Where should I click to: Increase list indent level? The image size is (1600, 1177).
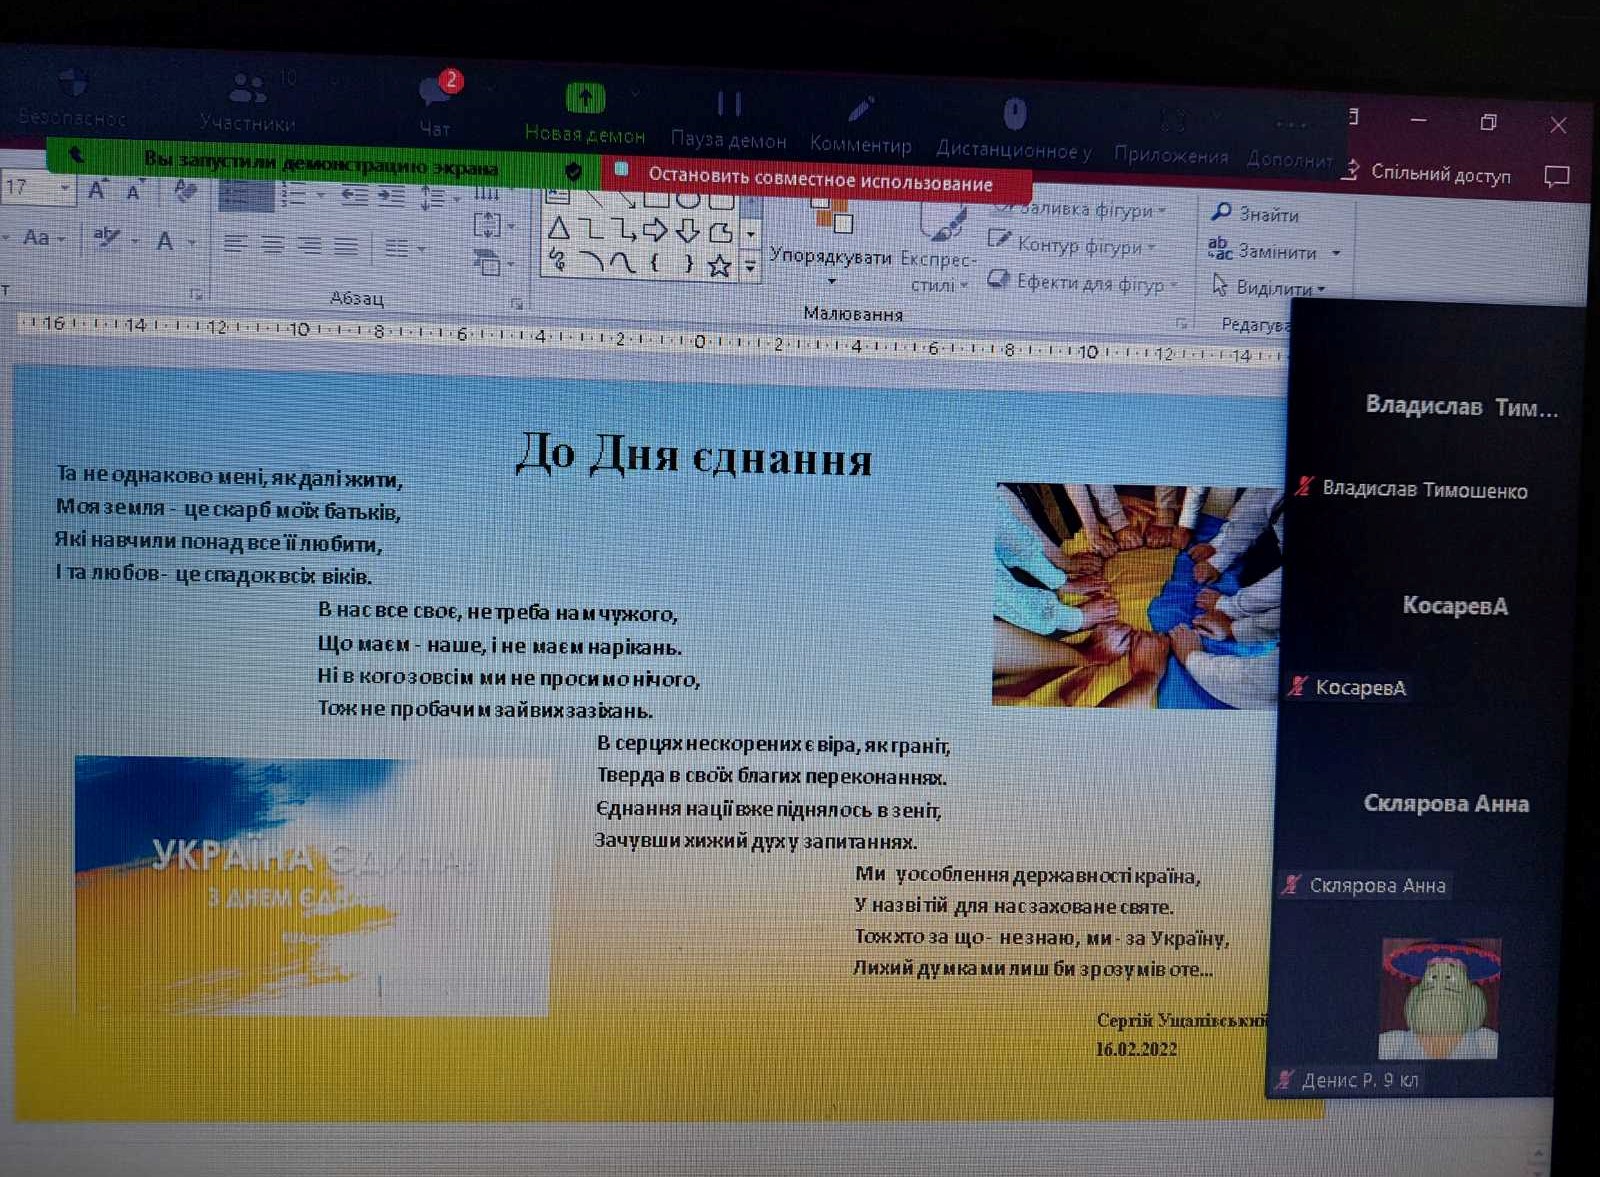[x=391, y=197]
